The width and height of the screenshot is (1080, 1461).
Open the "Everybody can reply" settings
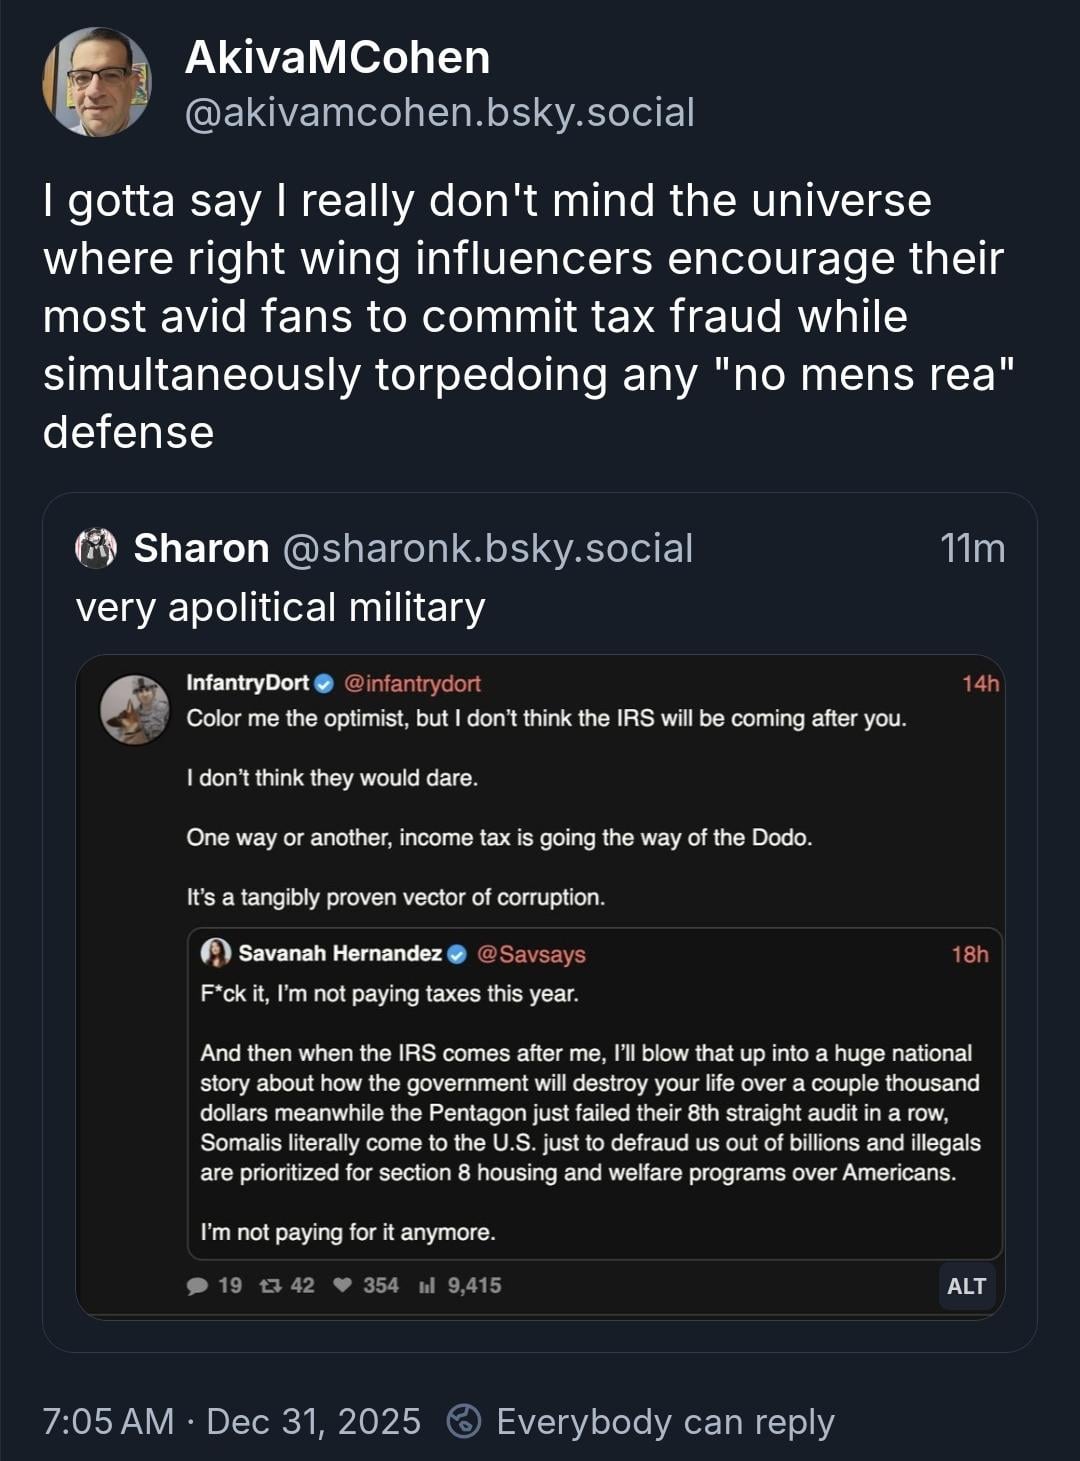(640, 1421)
